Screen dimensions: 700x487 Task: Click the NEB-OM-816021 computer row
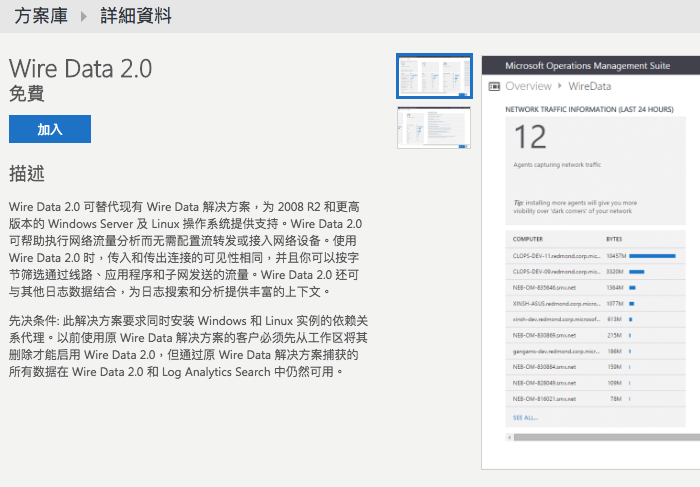click(595, 399)
